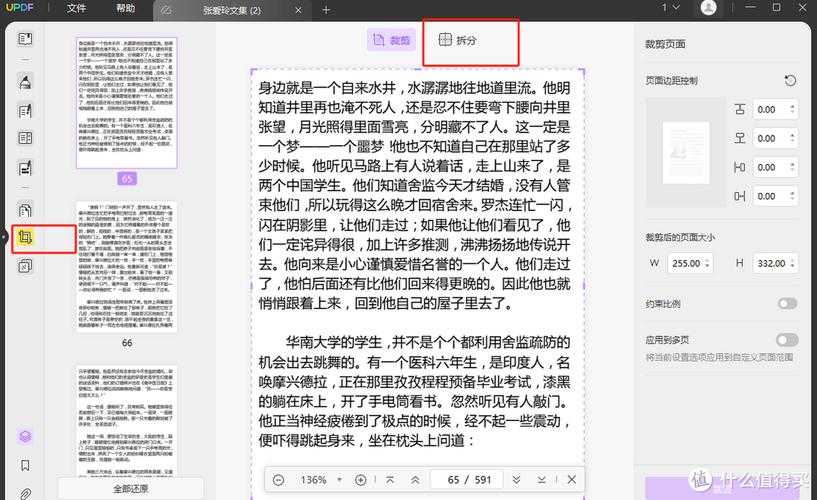This screenshot has height=500, width=817.
Task: Select the third page thumbnail below 66
Action: pos(127,420)
